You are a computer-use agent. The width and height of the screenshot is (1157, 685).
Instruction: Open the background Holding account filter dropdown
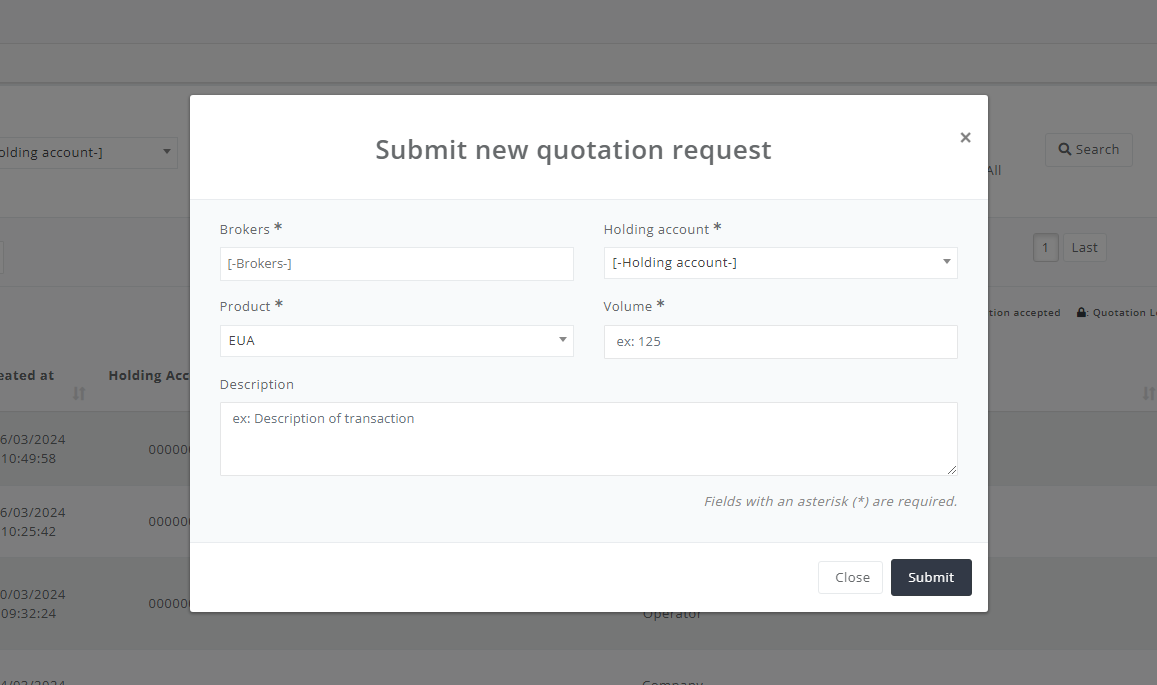87,153
